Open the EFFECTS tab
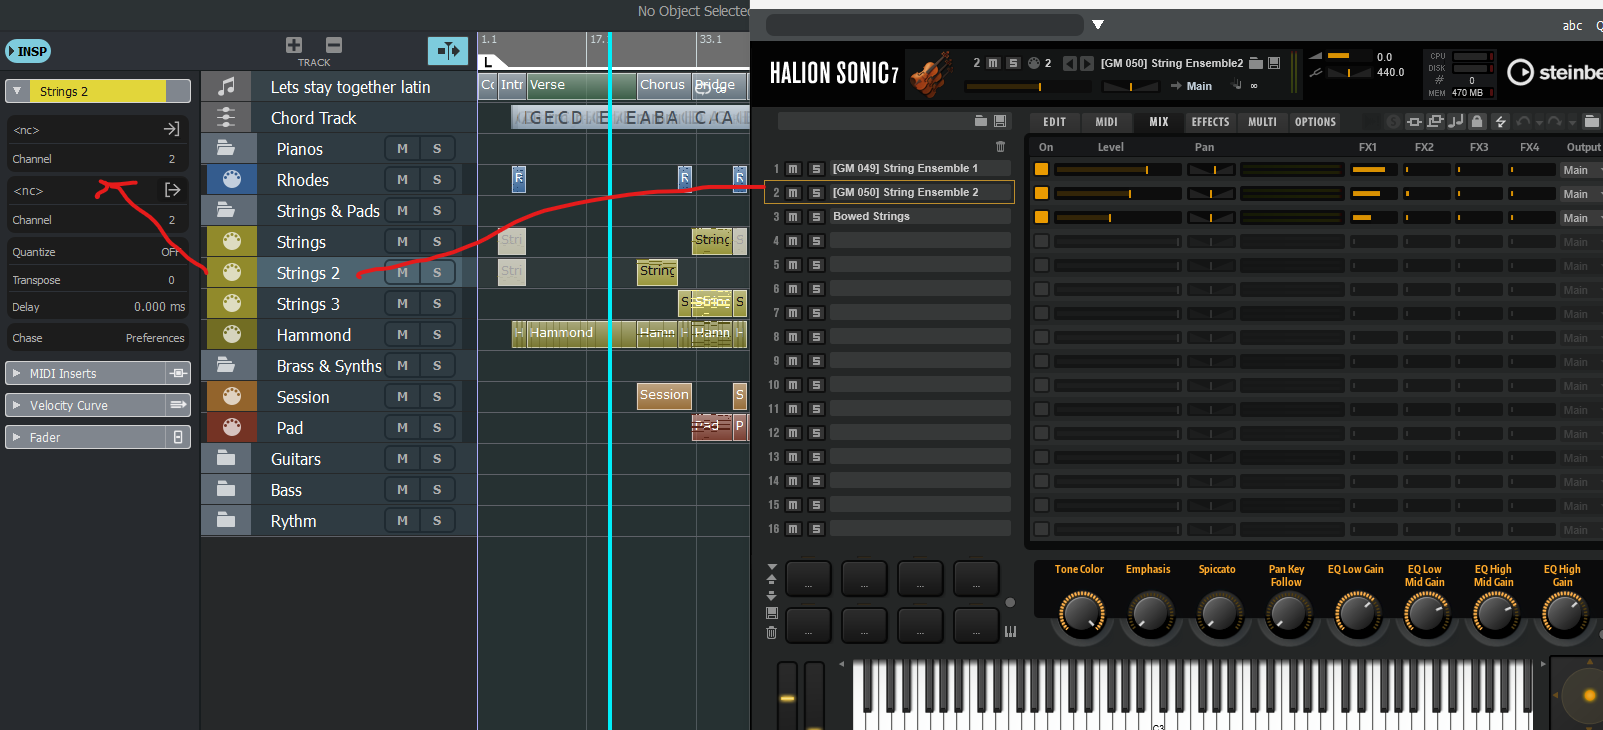 click(1210, 122)
